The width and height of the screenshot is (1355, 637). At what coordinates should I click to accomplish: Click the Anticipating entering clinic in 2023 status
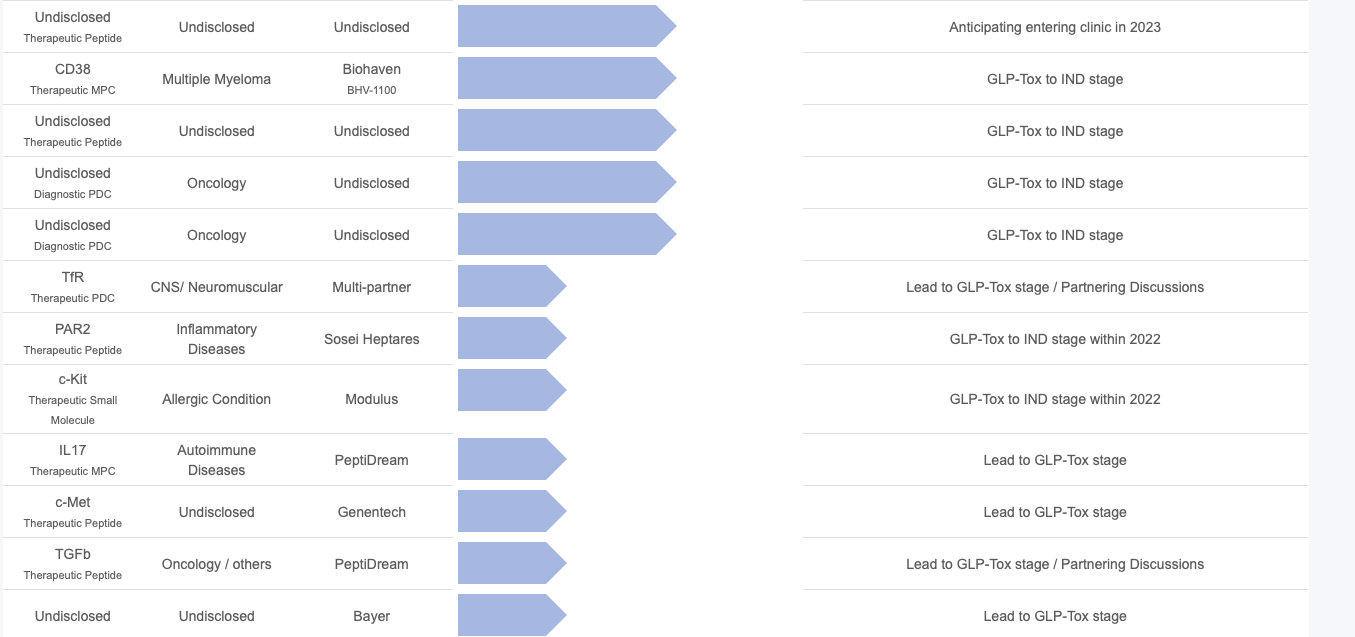pos(1055,27)
